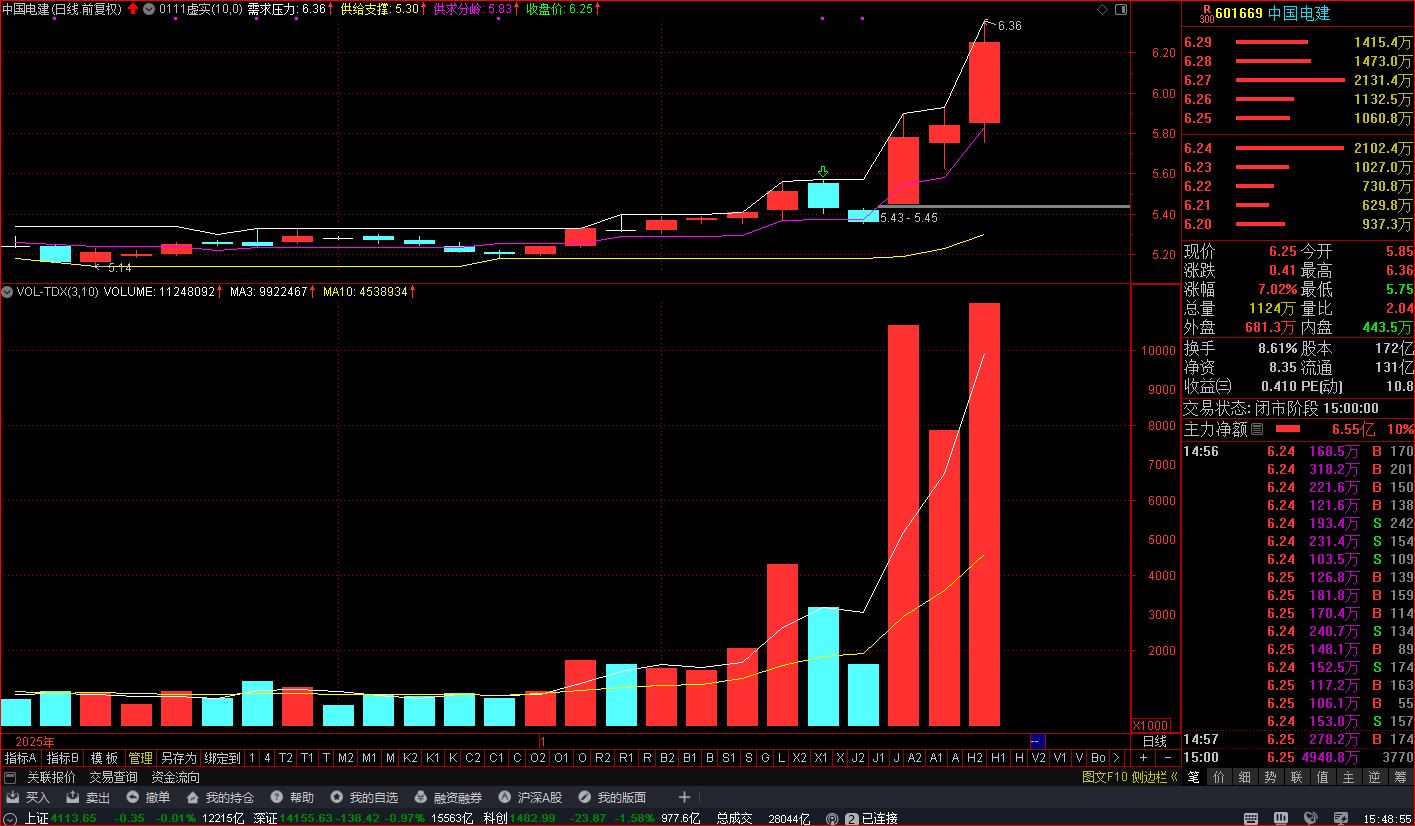Click the 主力净额 red progress bar
The height and width of the screenshot is (826, 1415).
(x=1287, y=429)
